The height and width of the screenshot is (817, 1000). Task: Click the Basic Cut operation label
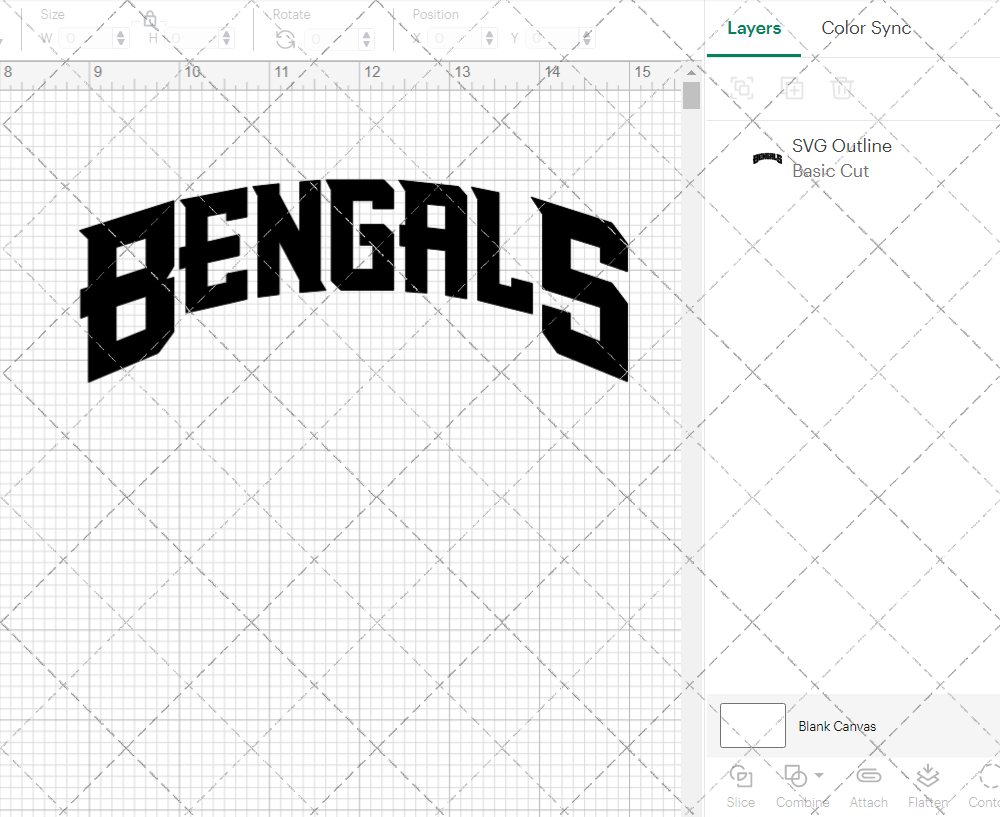tap(830, 171)
